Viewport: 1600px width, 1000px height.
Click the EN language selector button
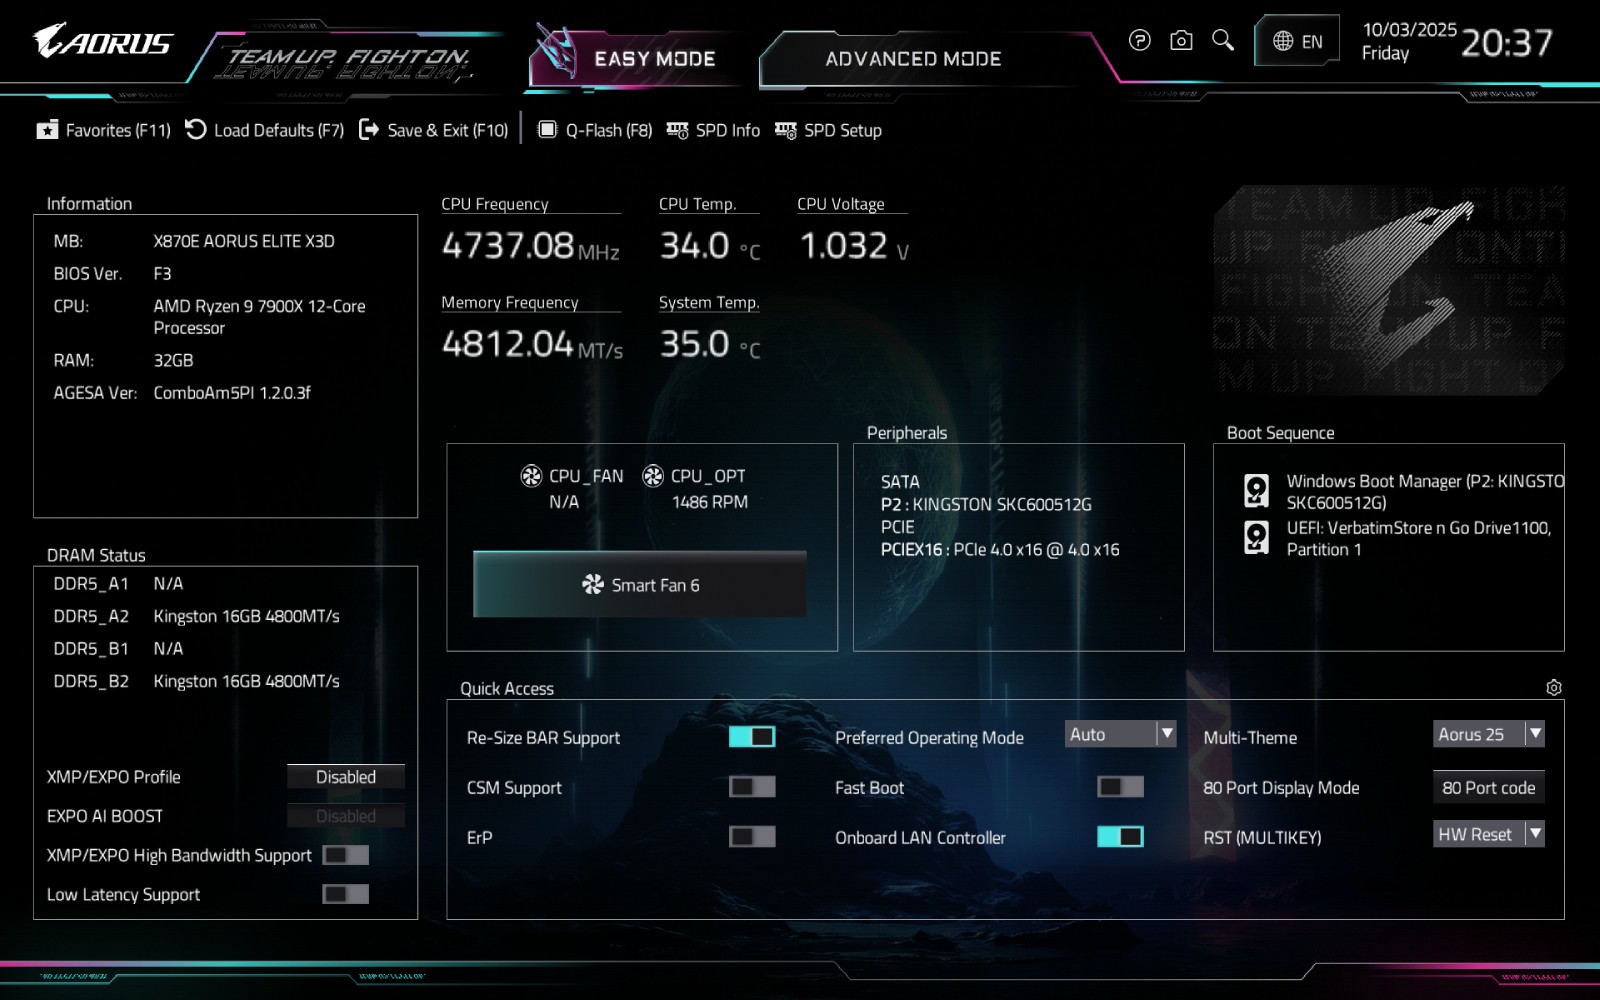[1297, 41]
